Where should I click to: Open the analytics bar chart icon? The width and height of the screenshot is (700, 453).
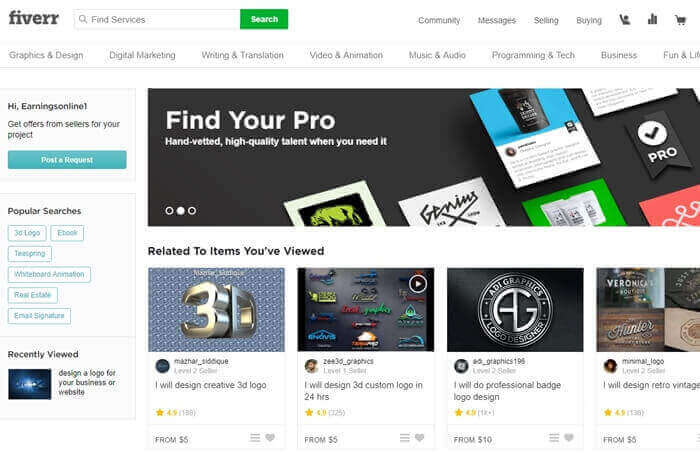tap(652, 19)
